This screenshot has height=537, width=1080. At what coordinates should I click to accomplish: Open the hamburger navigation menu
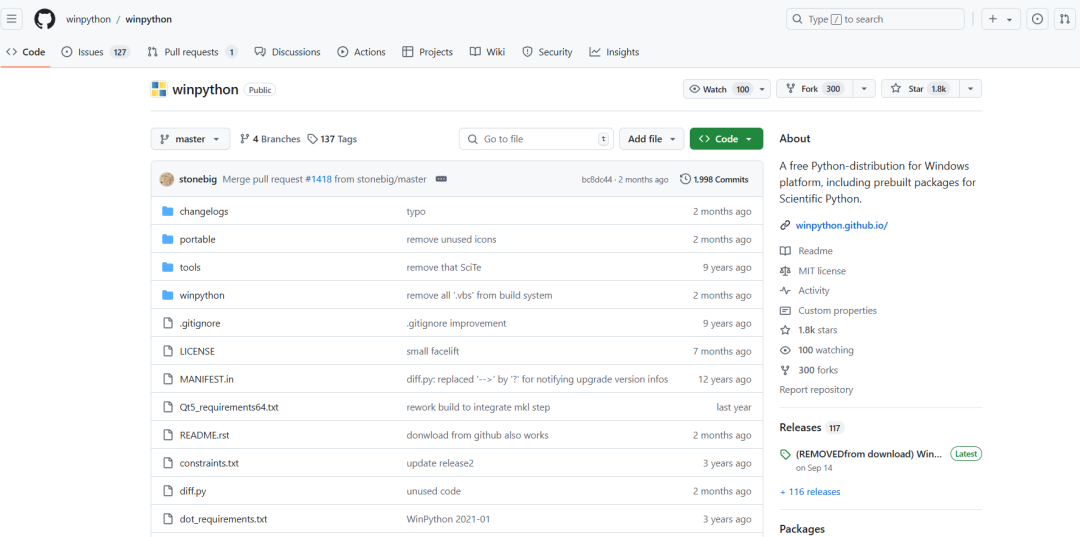13,19
